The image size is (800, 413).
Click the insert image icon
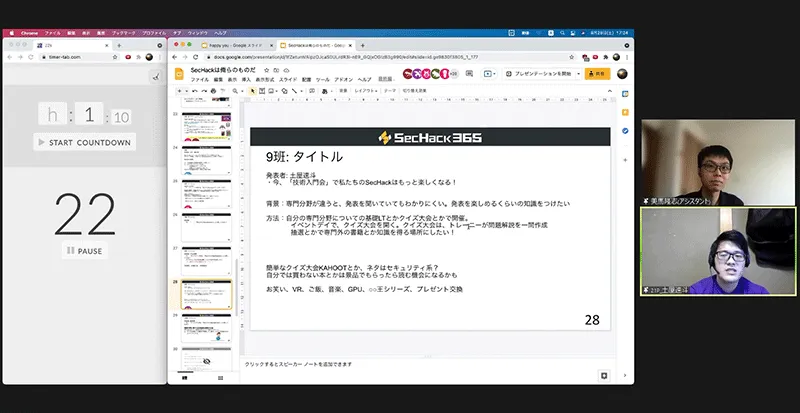click(x=271, y=91)
